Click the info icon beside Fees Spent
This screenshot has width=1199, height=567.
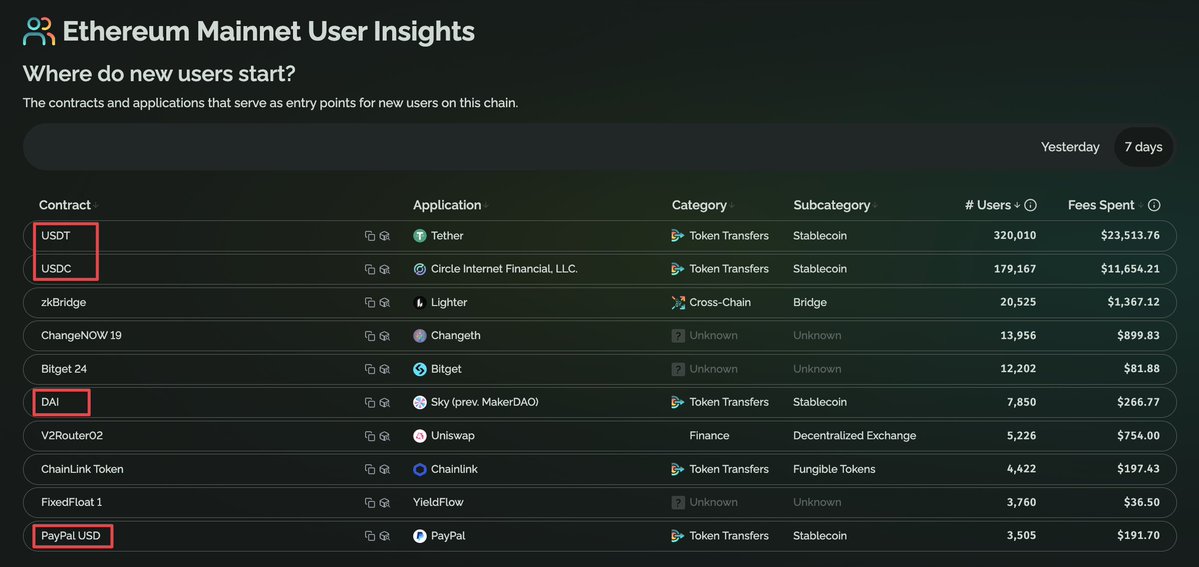point(1154,205)
